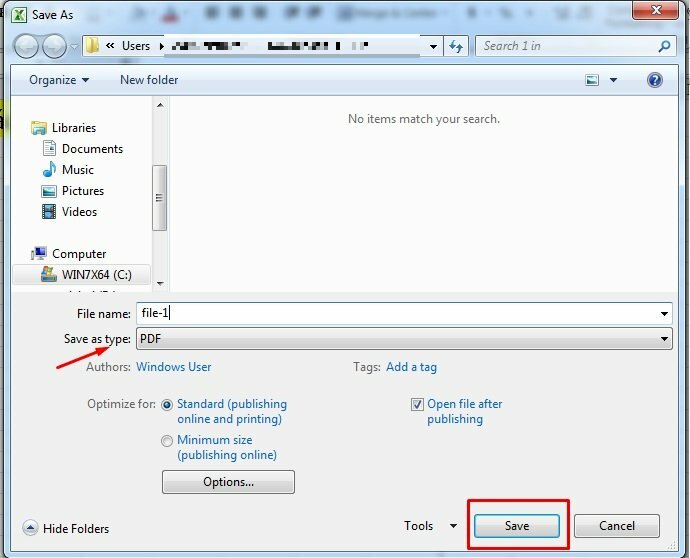Click the navigation pane scroll up arrow
Image resolution: width=690 pixels, height=558 pixels.
coord(160,105)
